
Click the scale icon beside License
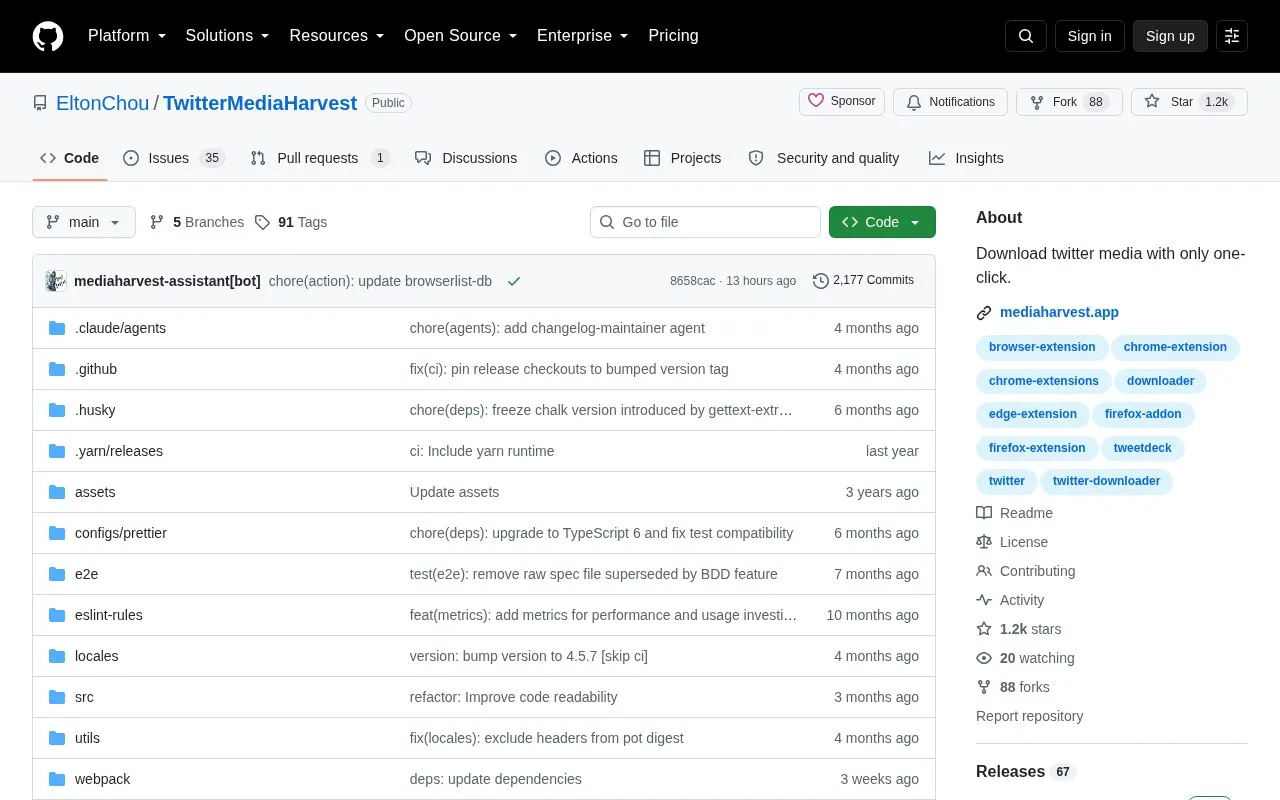coord(984,542)
